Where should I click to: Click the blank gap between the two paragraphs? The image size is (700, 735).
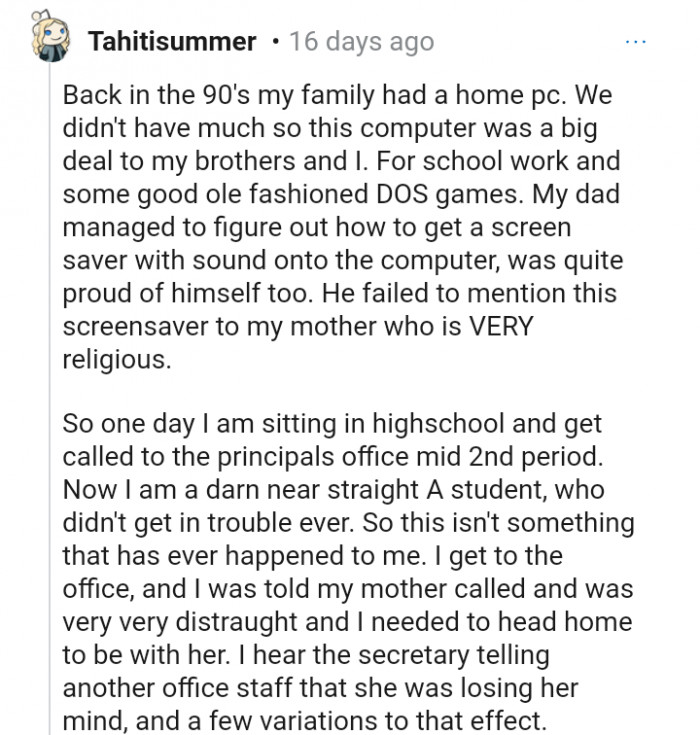click(x=338, y=391)
